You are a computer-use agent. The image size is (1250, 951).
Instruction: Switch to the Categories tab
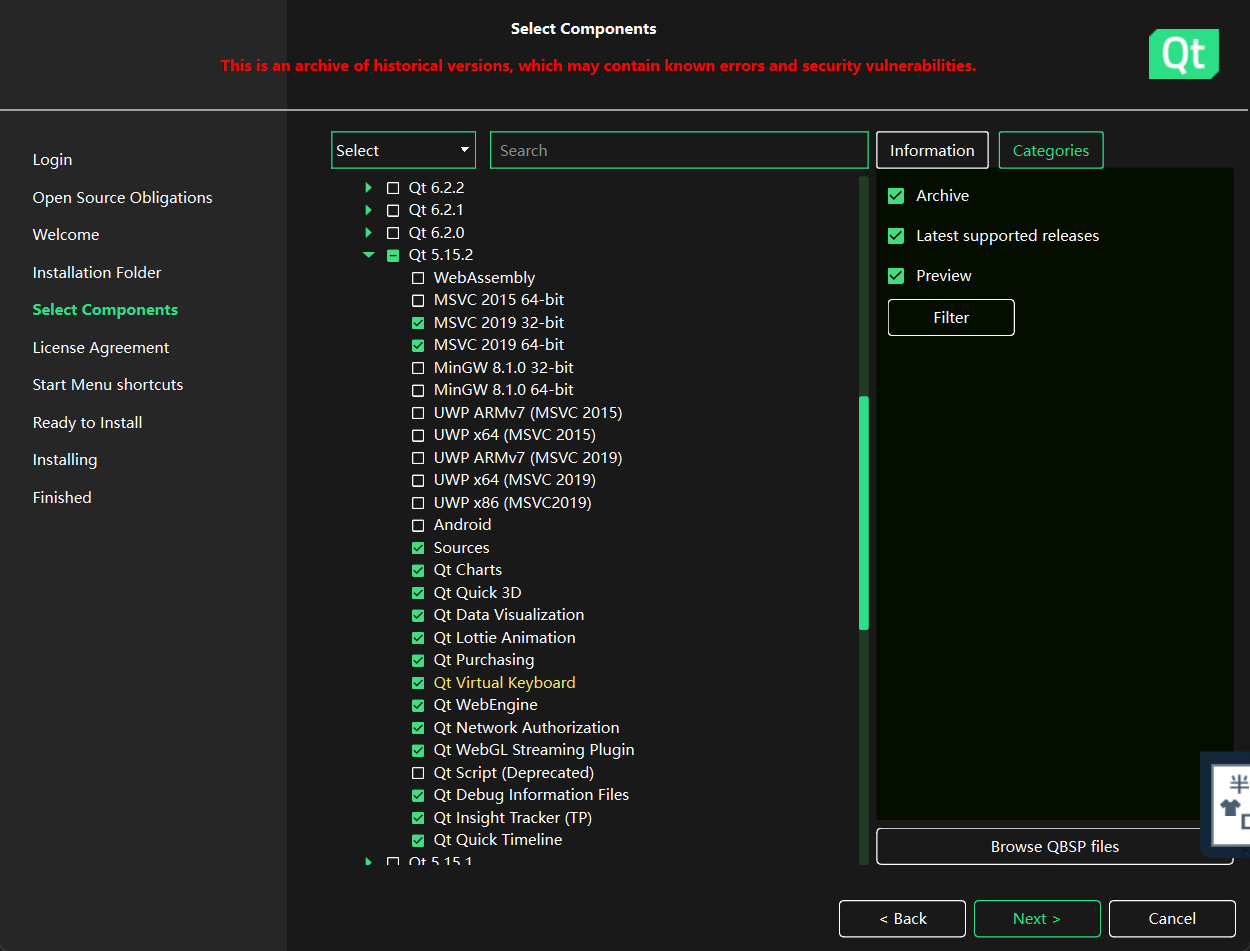click(x=1051, y=150)
